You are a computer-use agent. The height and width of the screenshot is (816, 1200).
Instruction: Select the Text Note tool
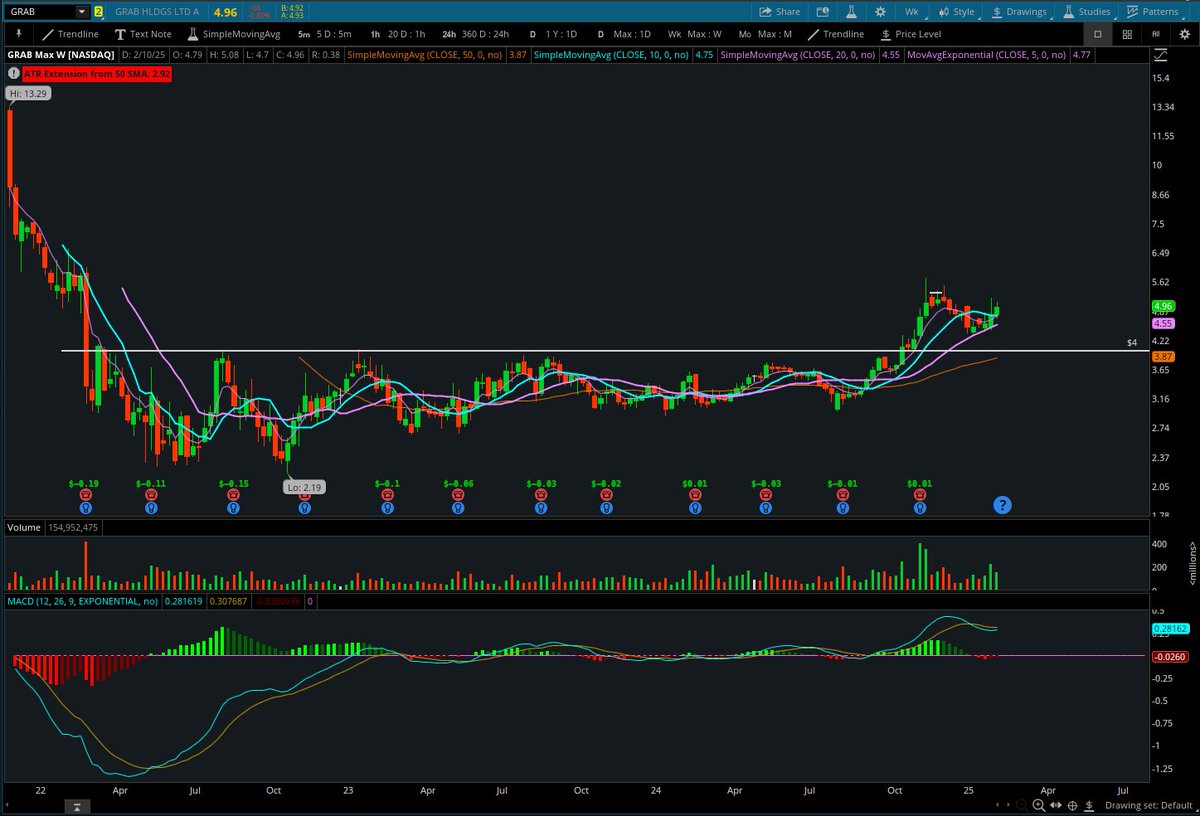143,34
